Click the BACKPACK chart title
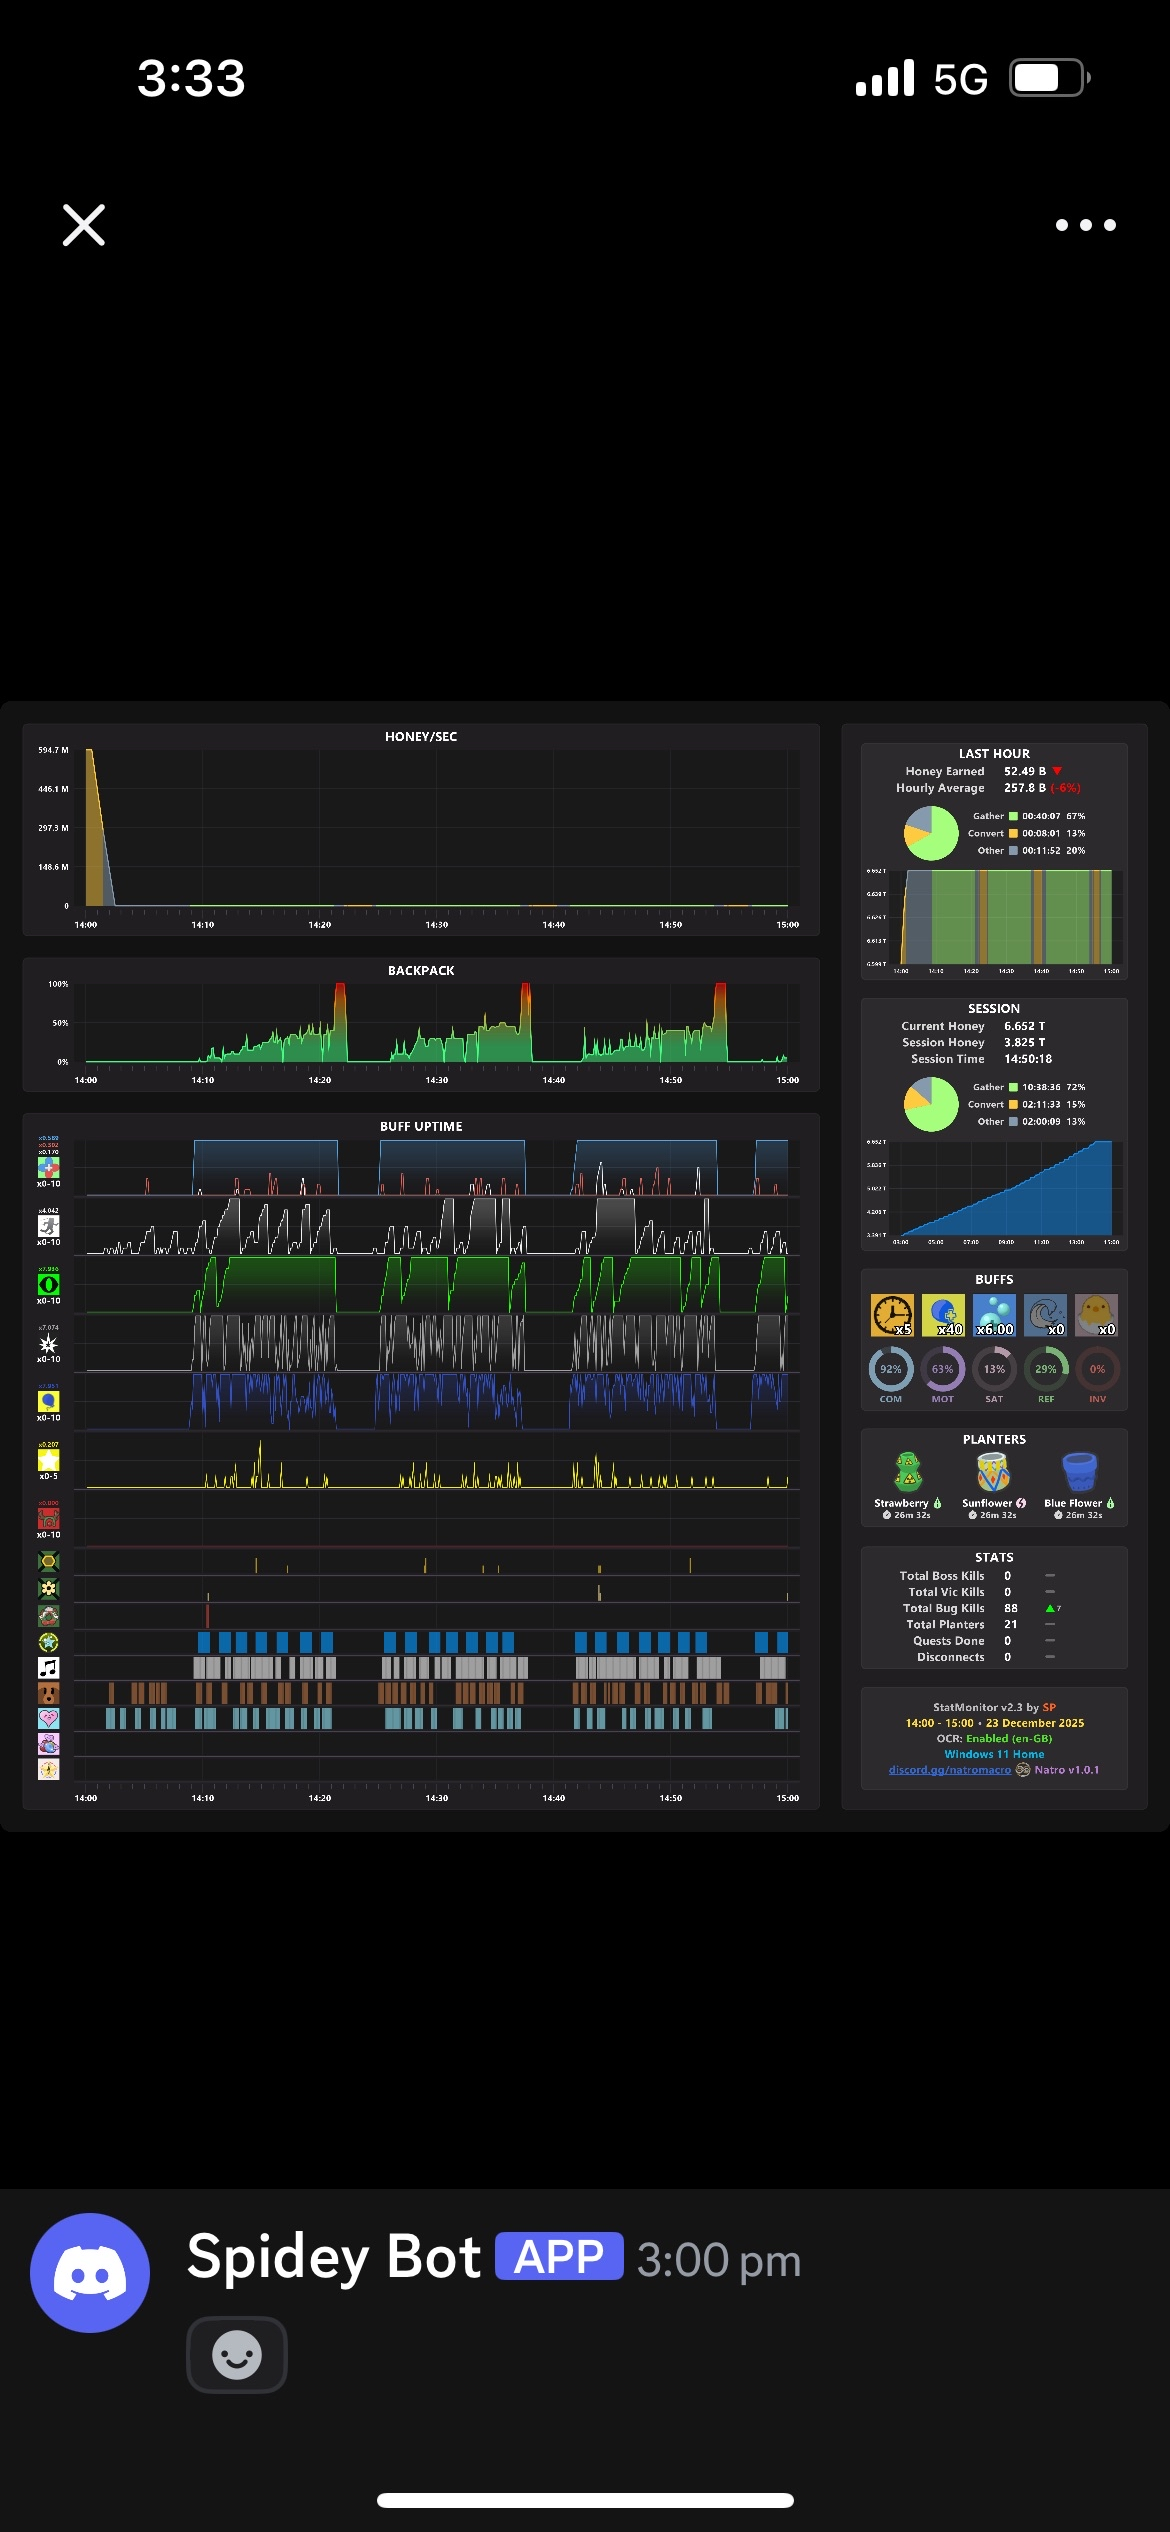The image size is (1170, 2532). pyautogui.click(x=421, y=971)
